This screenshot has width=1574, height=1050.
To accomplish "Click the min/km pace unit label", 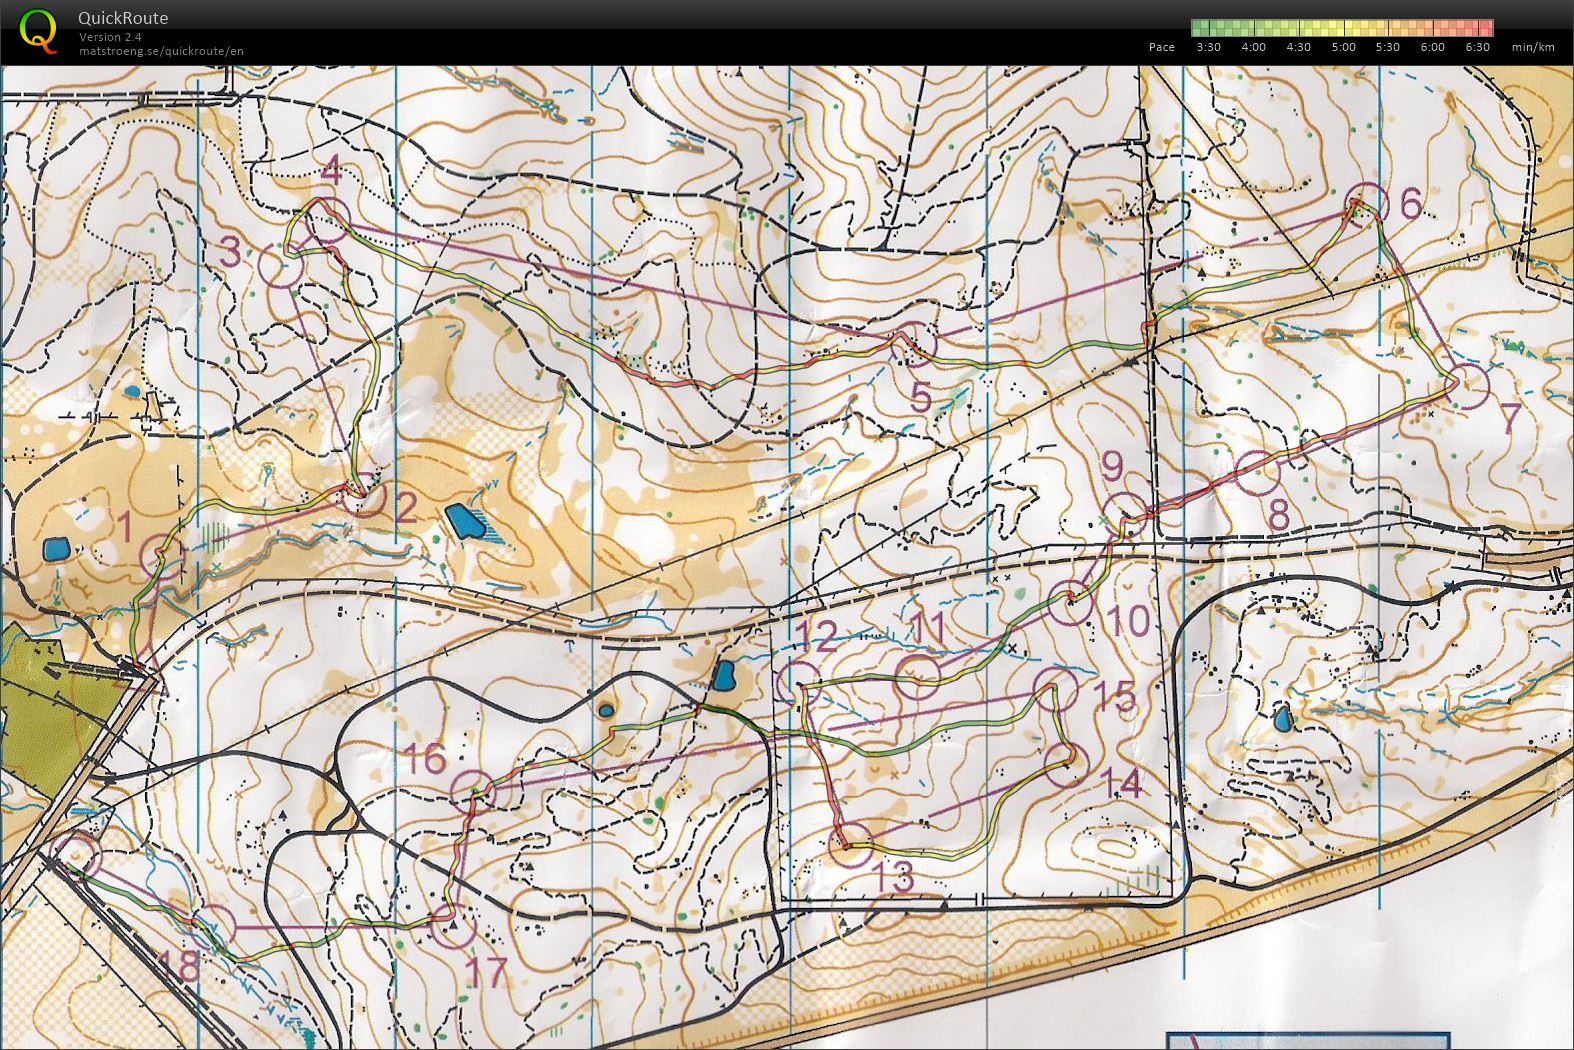I will coord(1532,47).
